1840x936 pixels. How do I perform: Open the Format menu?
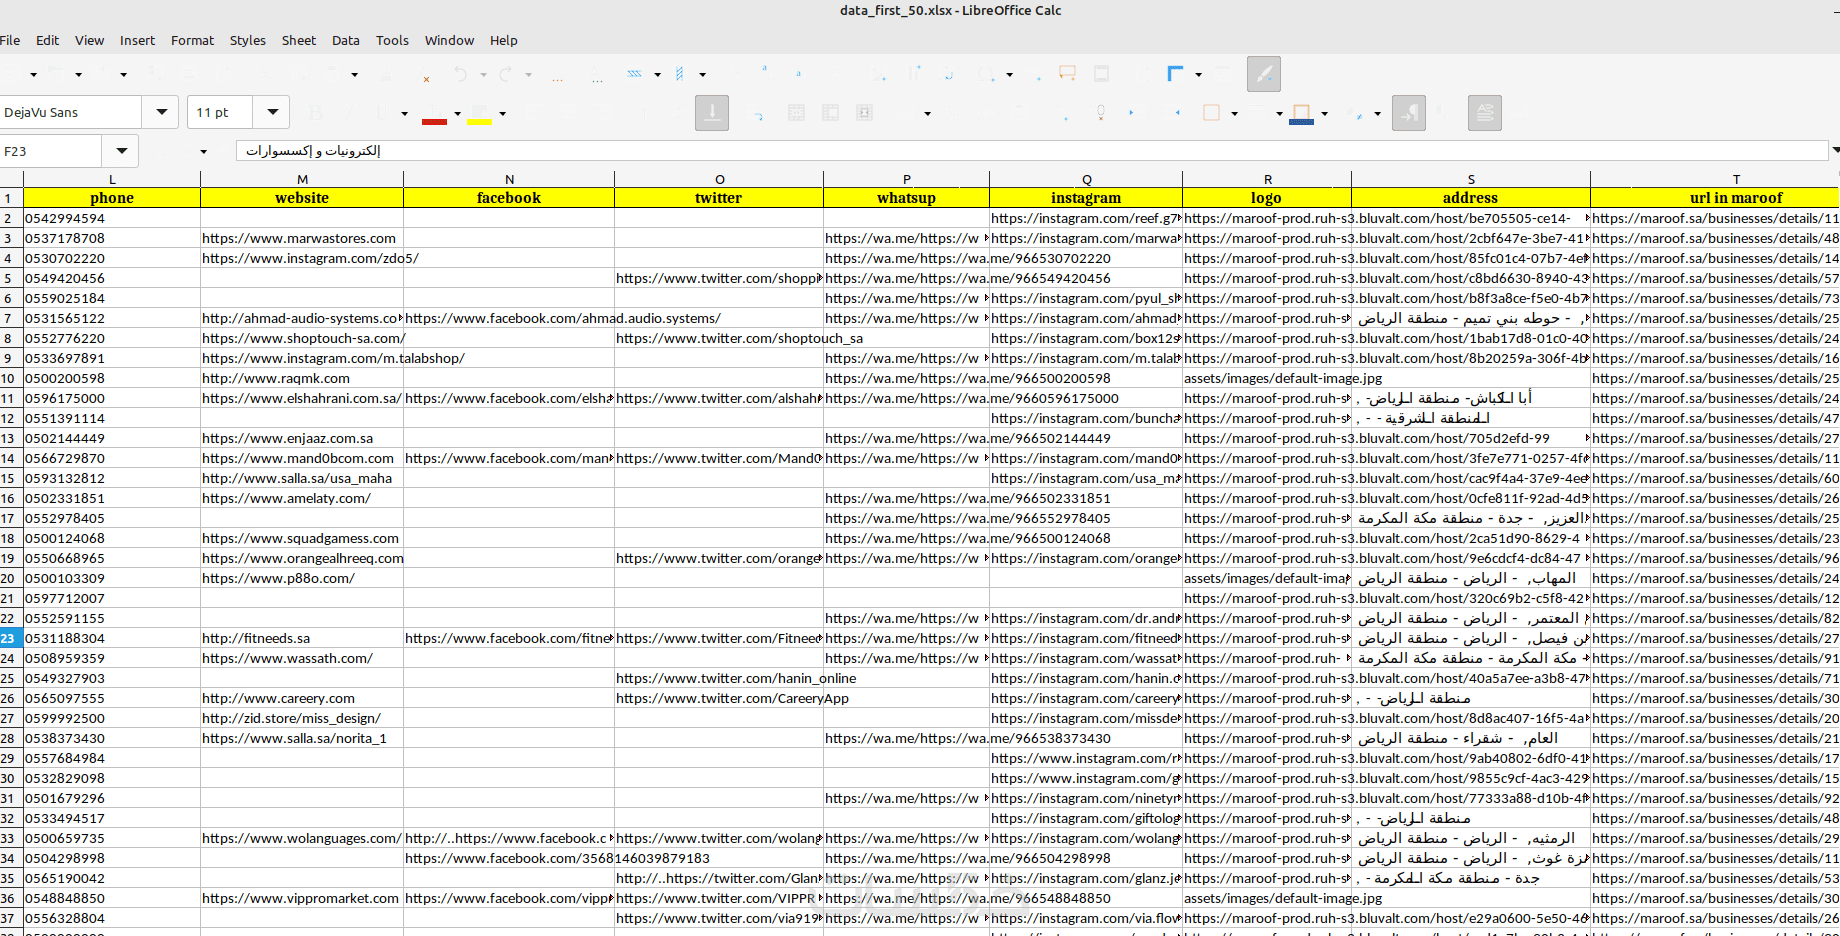192,41
